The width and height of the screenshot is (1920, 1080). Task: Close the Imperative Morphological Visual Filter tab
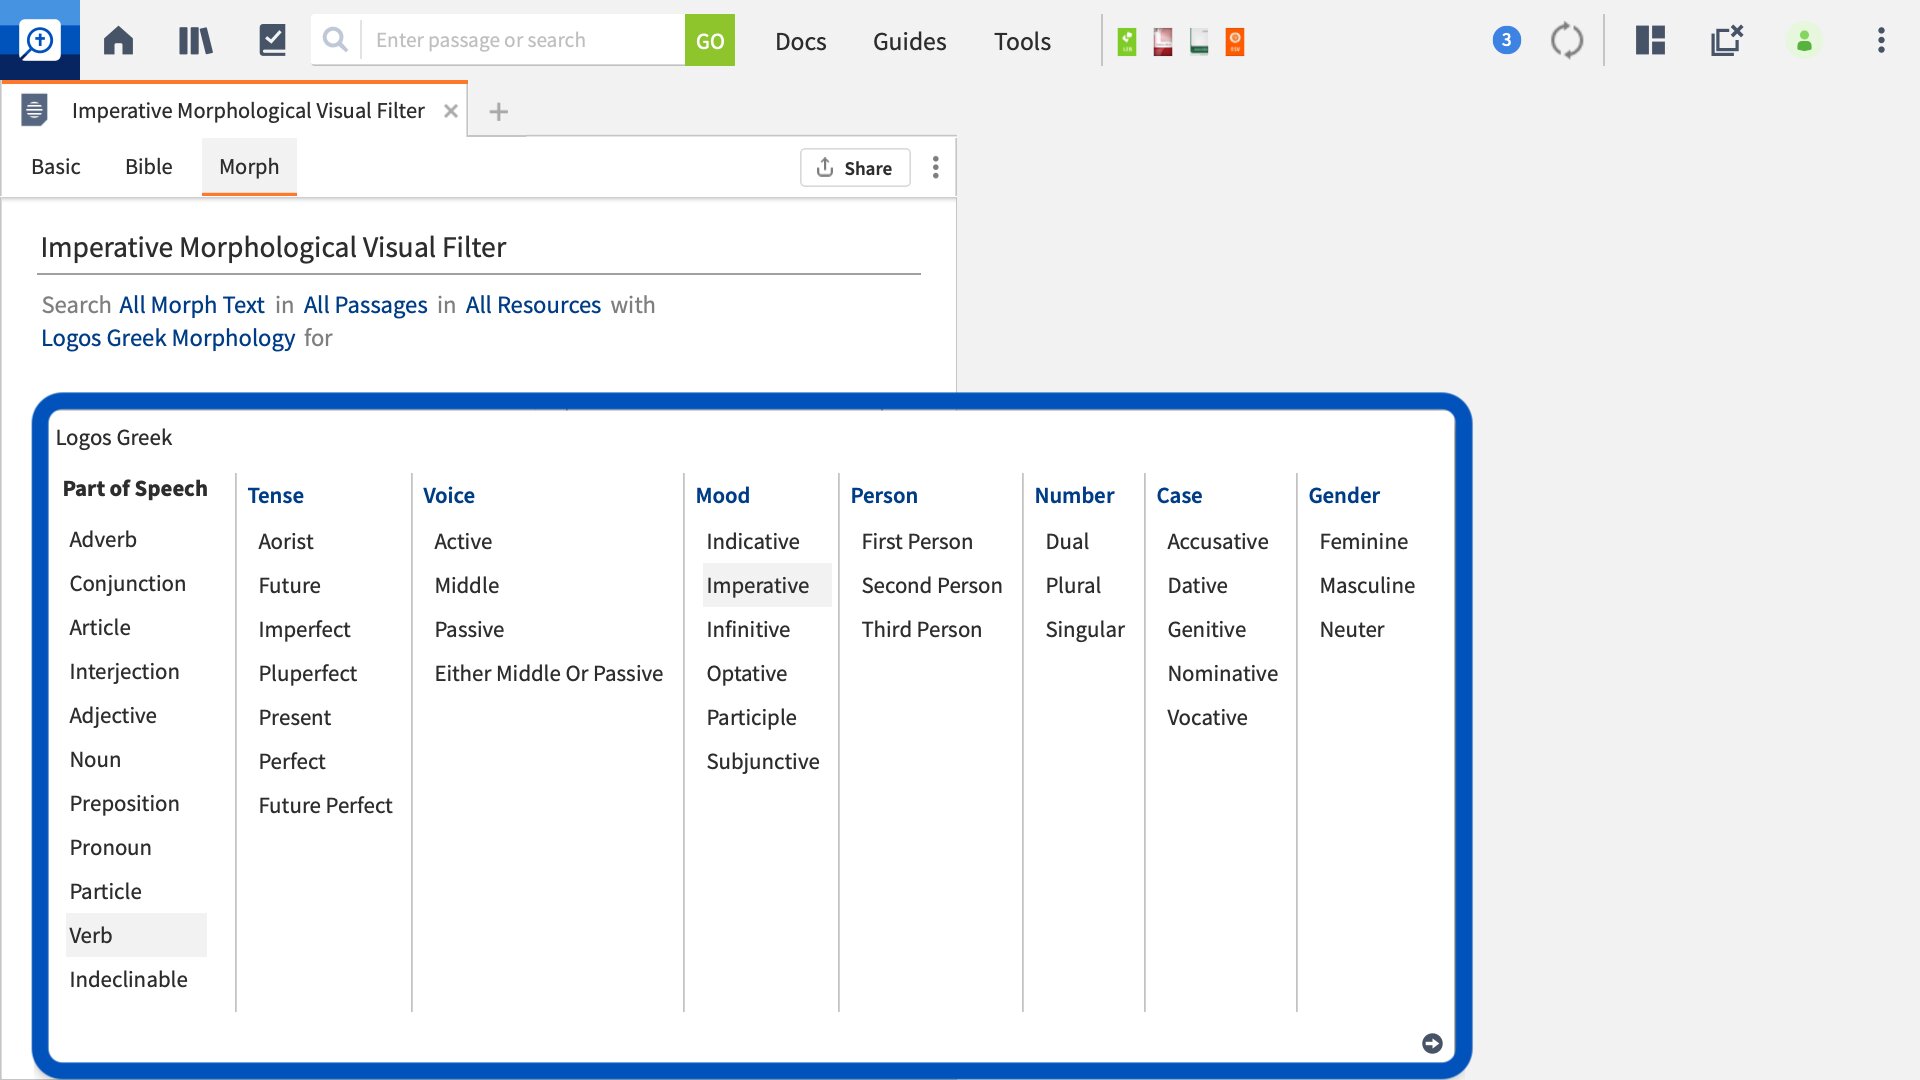(x=451, y=111)
